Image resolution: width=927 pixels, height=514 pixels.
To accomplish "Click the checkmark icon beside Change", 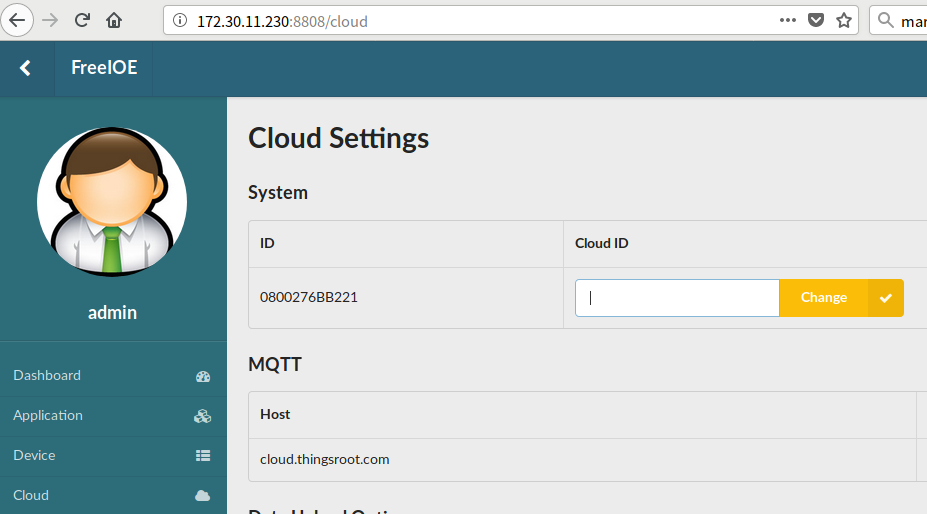I will point(885,298).
